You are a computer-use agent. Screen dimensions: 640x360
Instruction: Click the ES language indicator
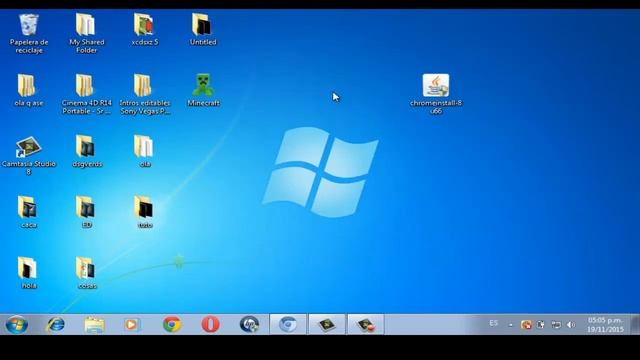[494, 323]
